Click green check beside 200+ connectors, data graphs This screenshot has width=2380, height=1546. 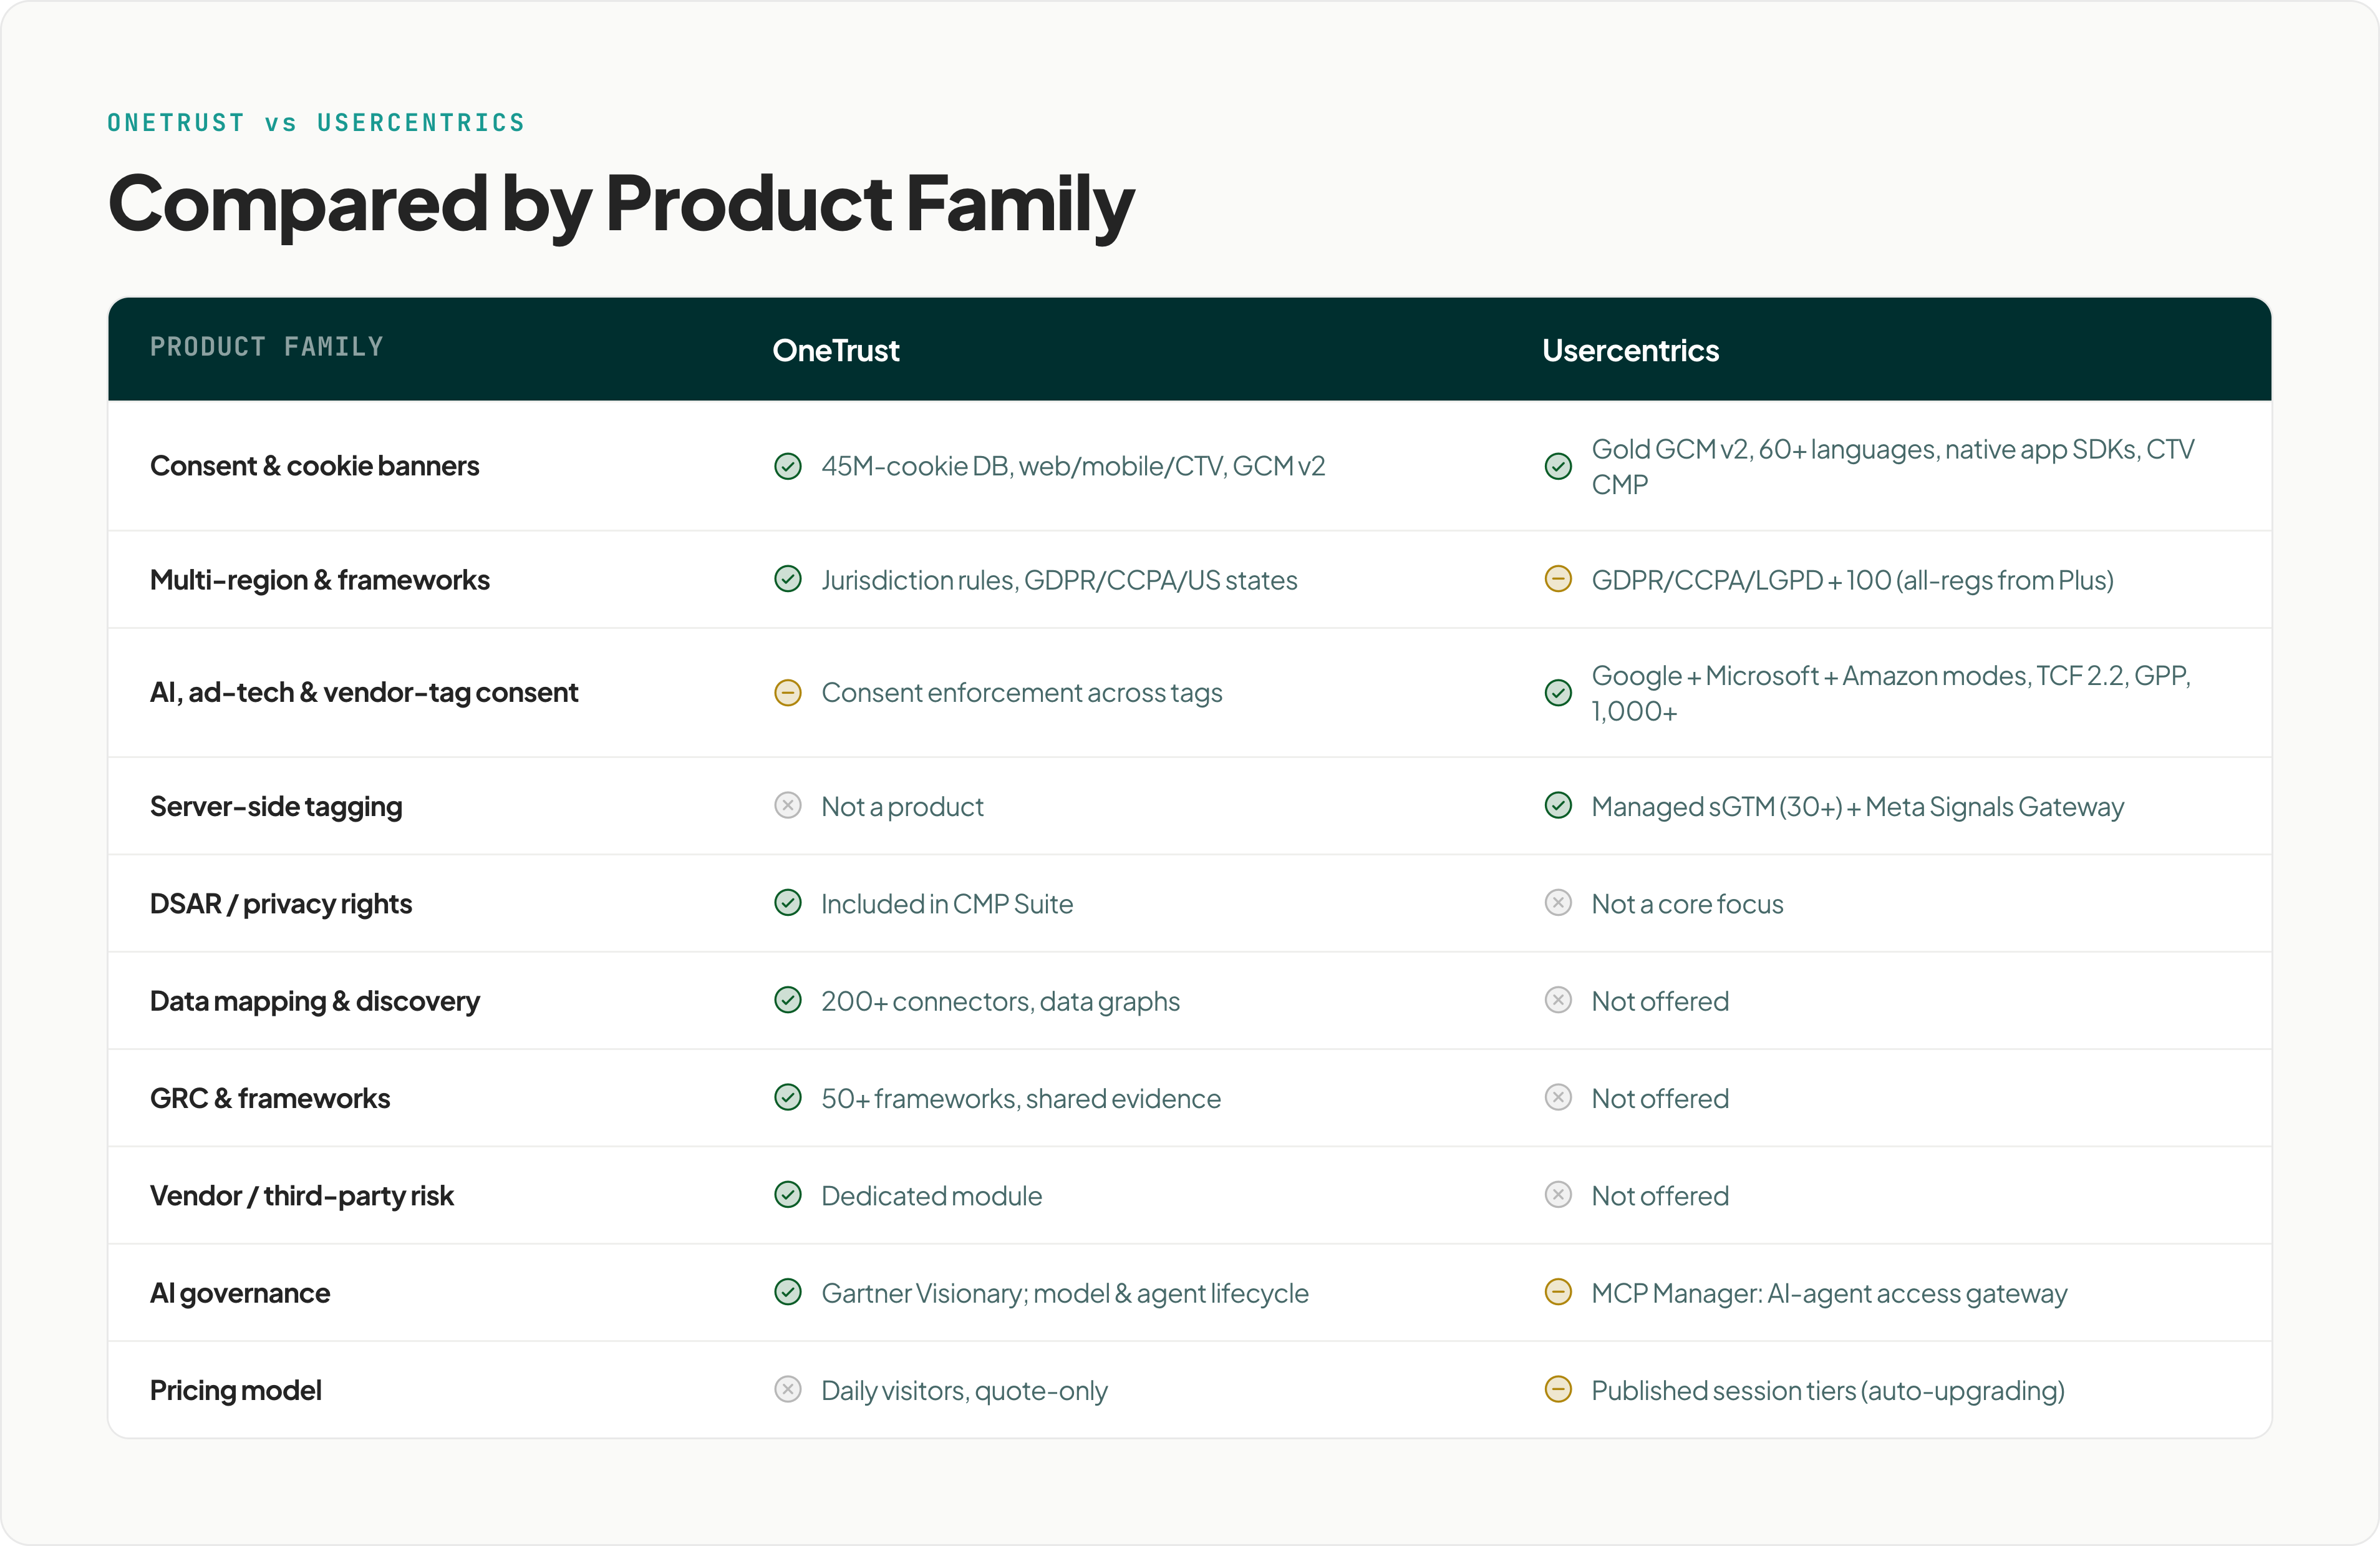pos(788,1000)
